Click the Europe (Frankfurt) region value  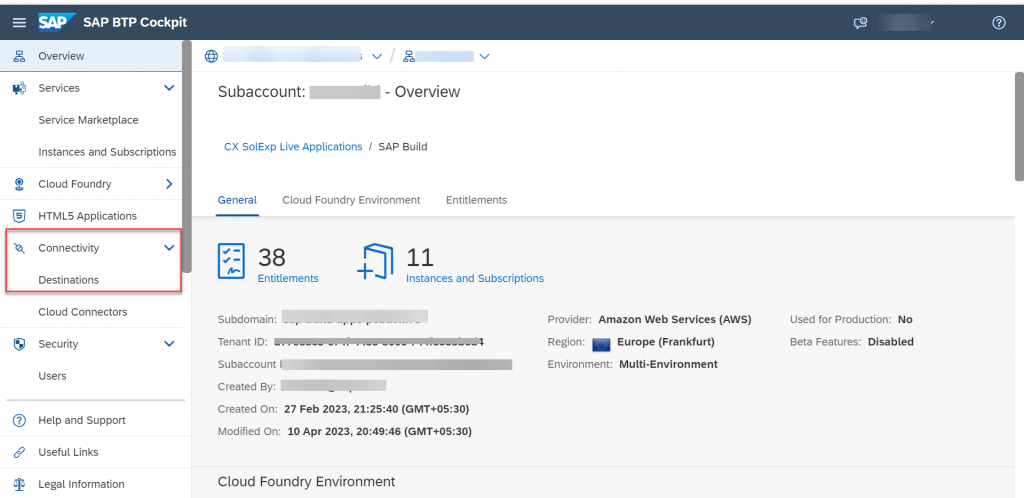(x=665, y=342)
